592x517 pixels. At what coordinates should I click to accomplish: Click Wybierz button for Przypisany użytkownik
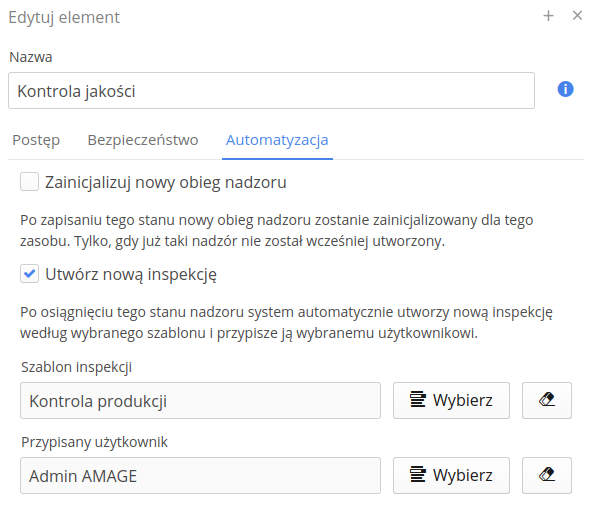point(451,475)
